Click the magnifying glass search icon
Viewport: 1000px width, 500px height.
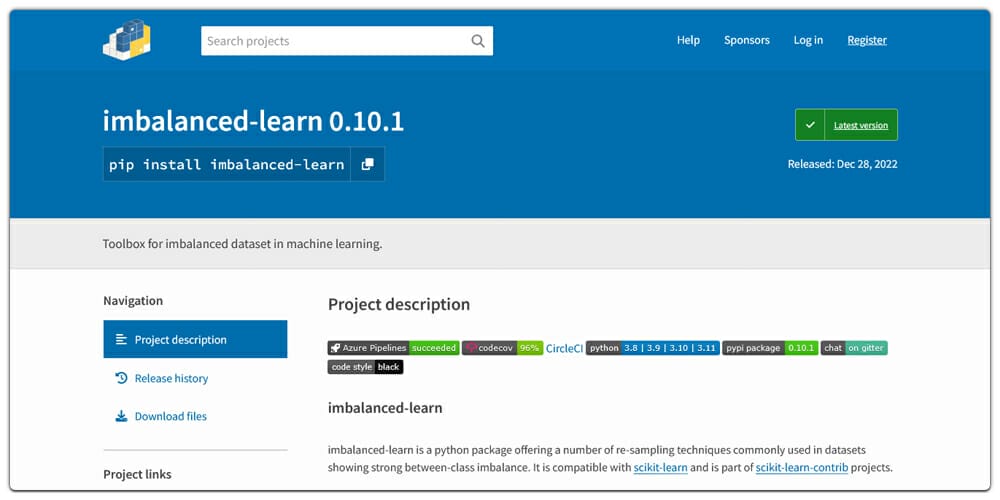(478, 41)
